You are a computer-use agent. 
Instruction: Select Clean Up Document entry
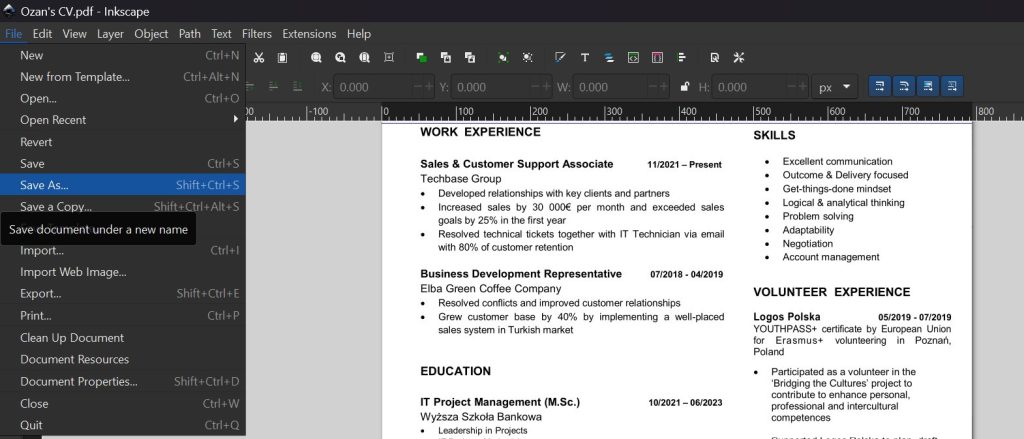coord(123,338)
